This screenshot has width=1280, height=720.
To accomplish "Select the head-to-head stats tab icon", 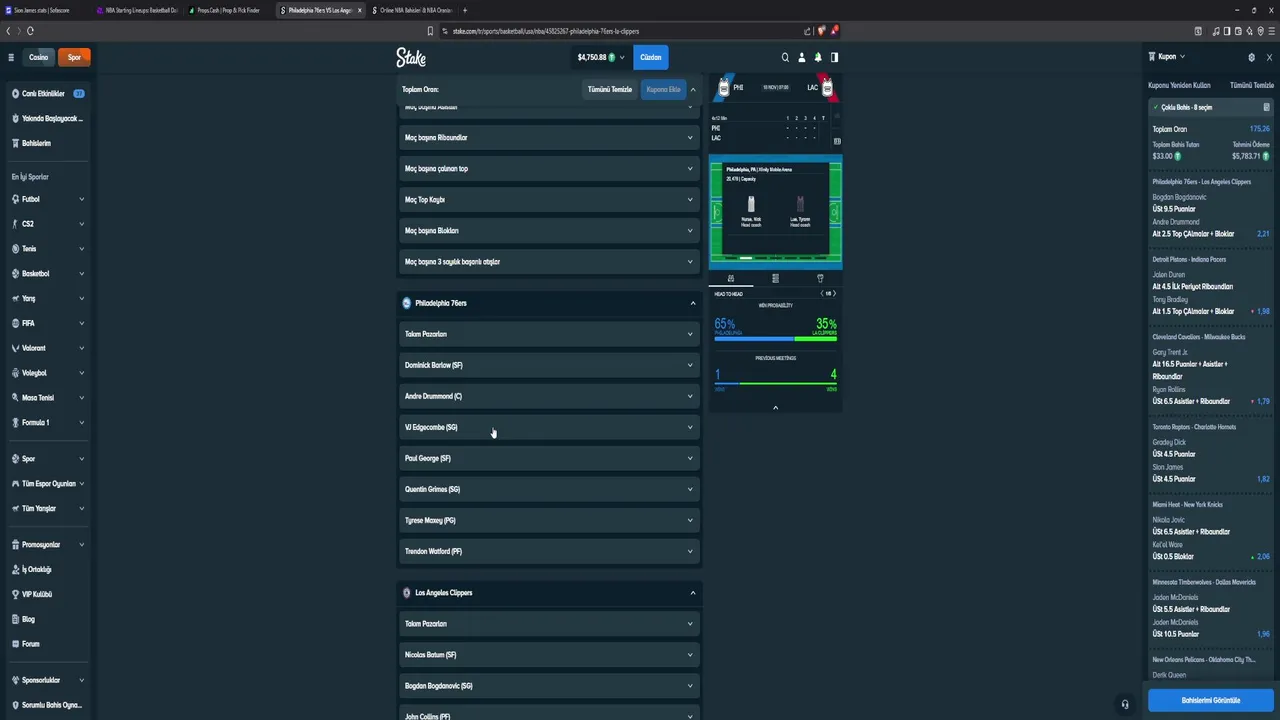I will click(731, 278).
